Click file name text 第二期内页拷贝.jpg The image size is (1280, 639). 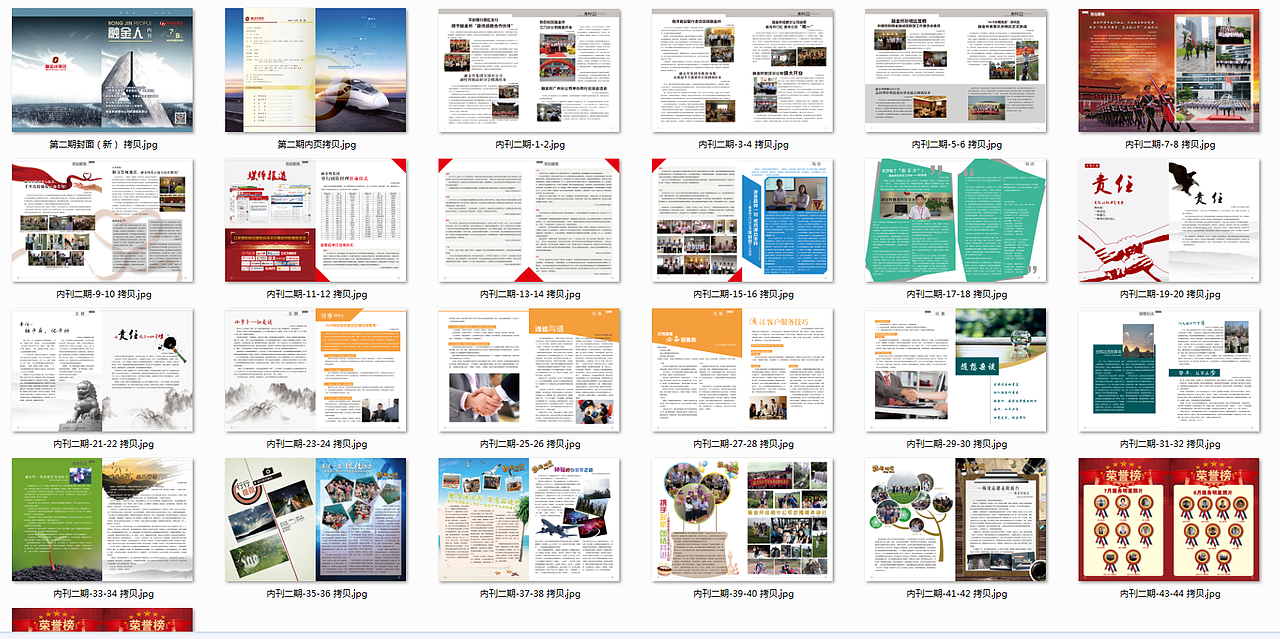(x=316, y=145)
